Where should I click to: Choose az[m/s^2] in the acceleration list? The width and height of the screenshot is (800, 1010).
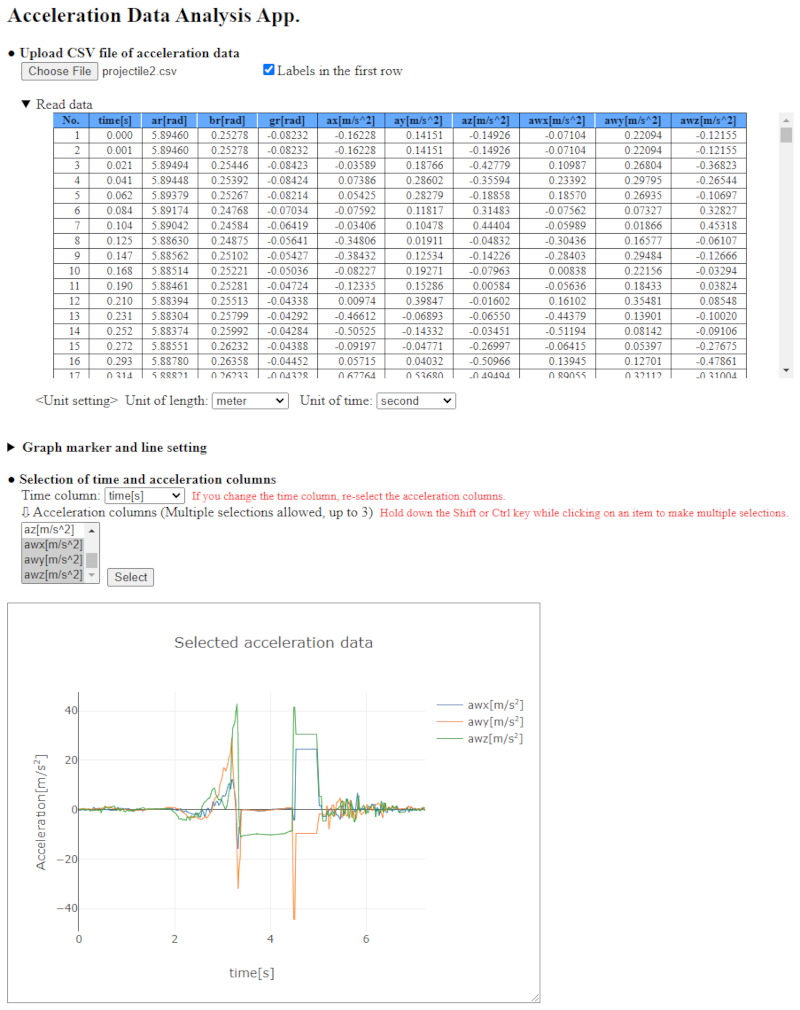(52, 530)
